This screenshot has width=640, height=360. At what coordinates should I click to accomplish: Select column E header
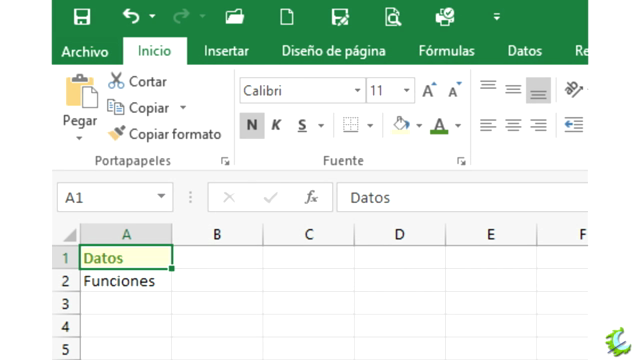[x=491, y=235]
